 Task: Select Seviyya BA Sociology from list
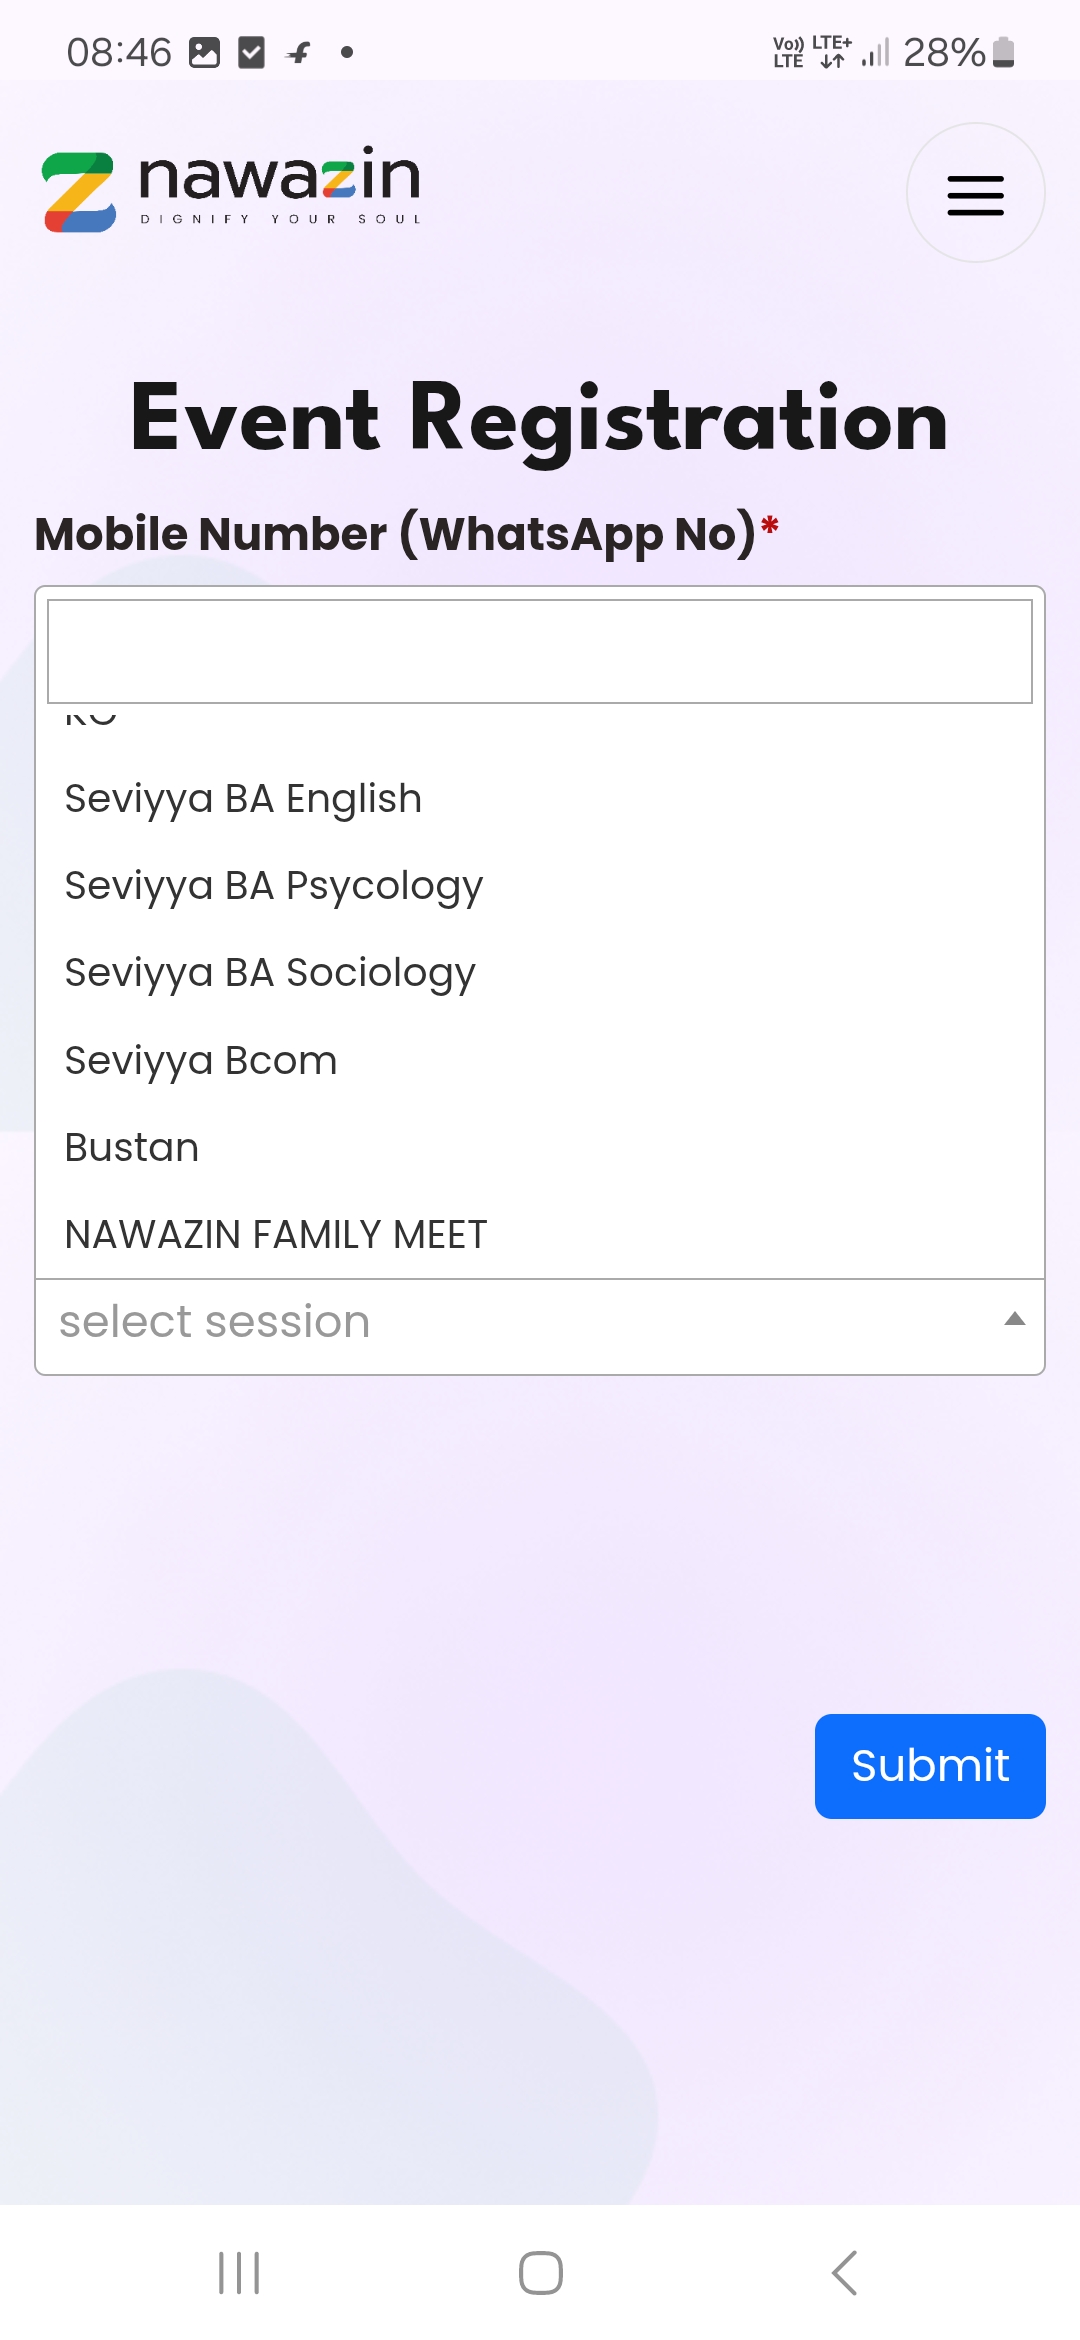pyautogui.click(x=270, y=973)
